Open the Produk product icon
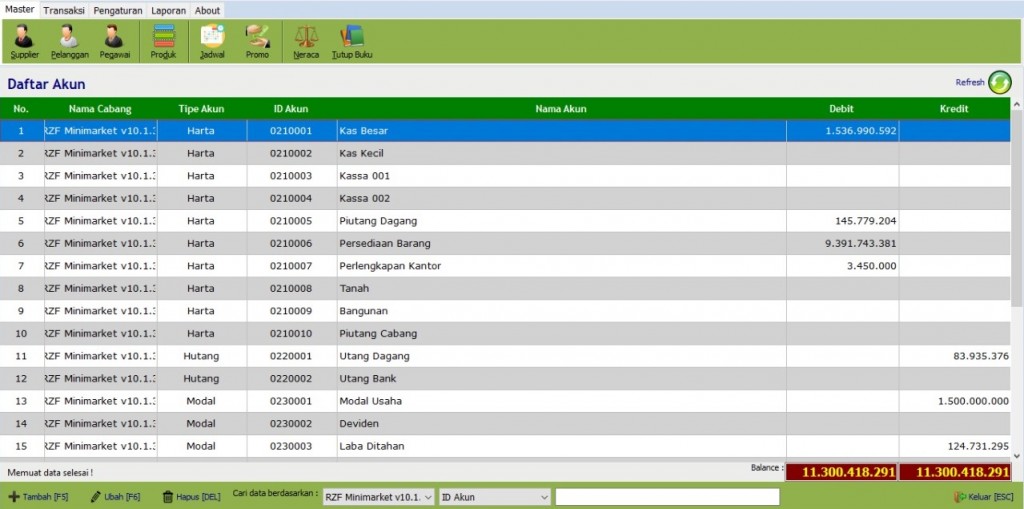 [x=163, y=42]
